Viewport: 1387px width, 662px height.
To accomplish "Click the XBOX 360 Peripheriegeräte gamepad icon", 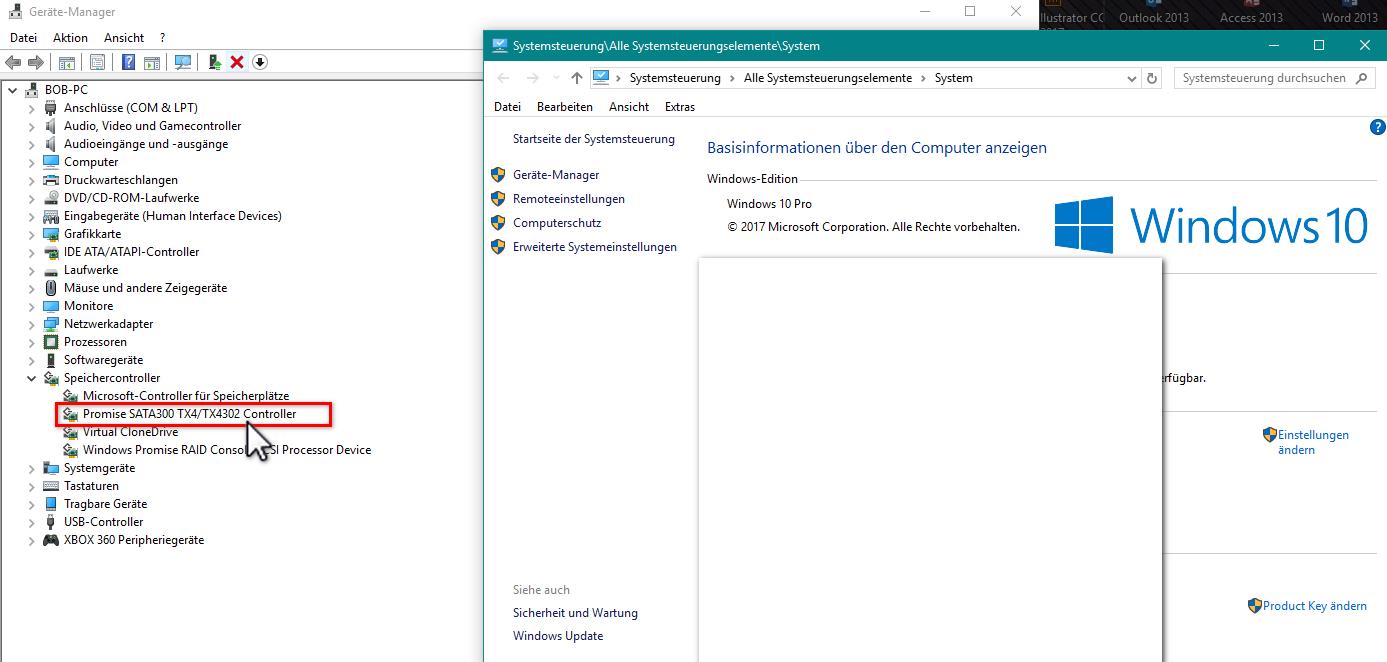I will tap(51, 540).
